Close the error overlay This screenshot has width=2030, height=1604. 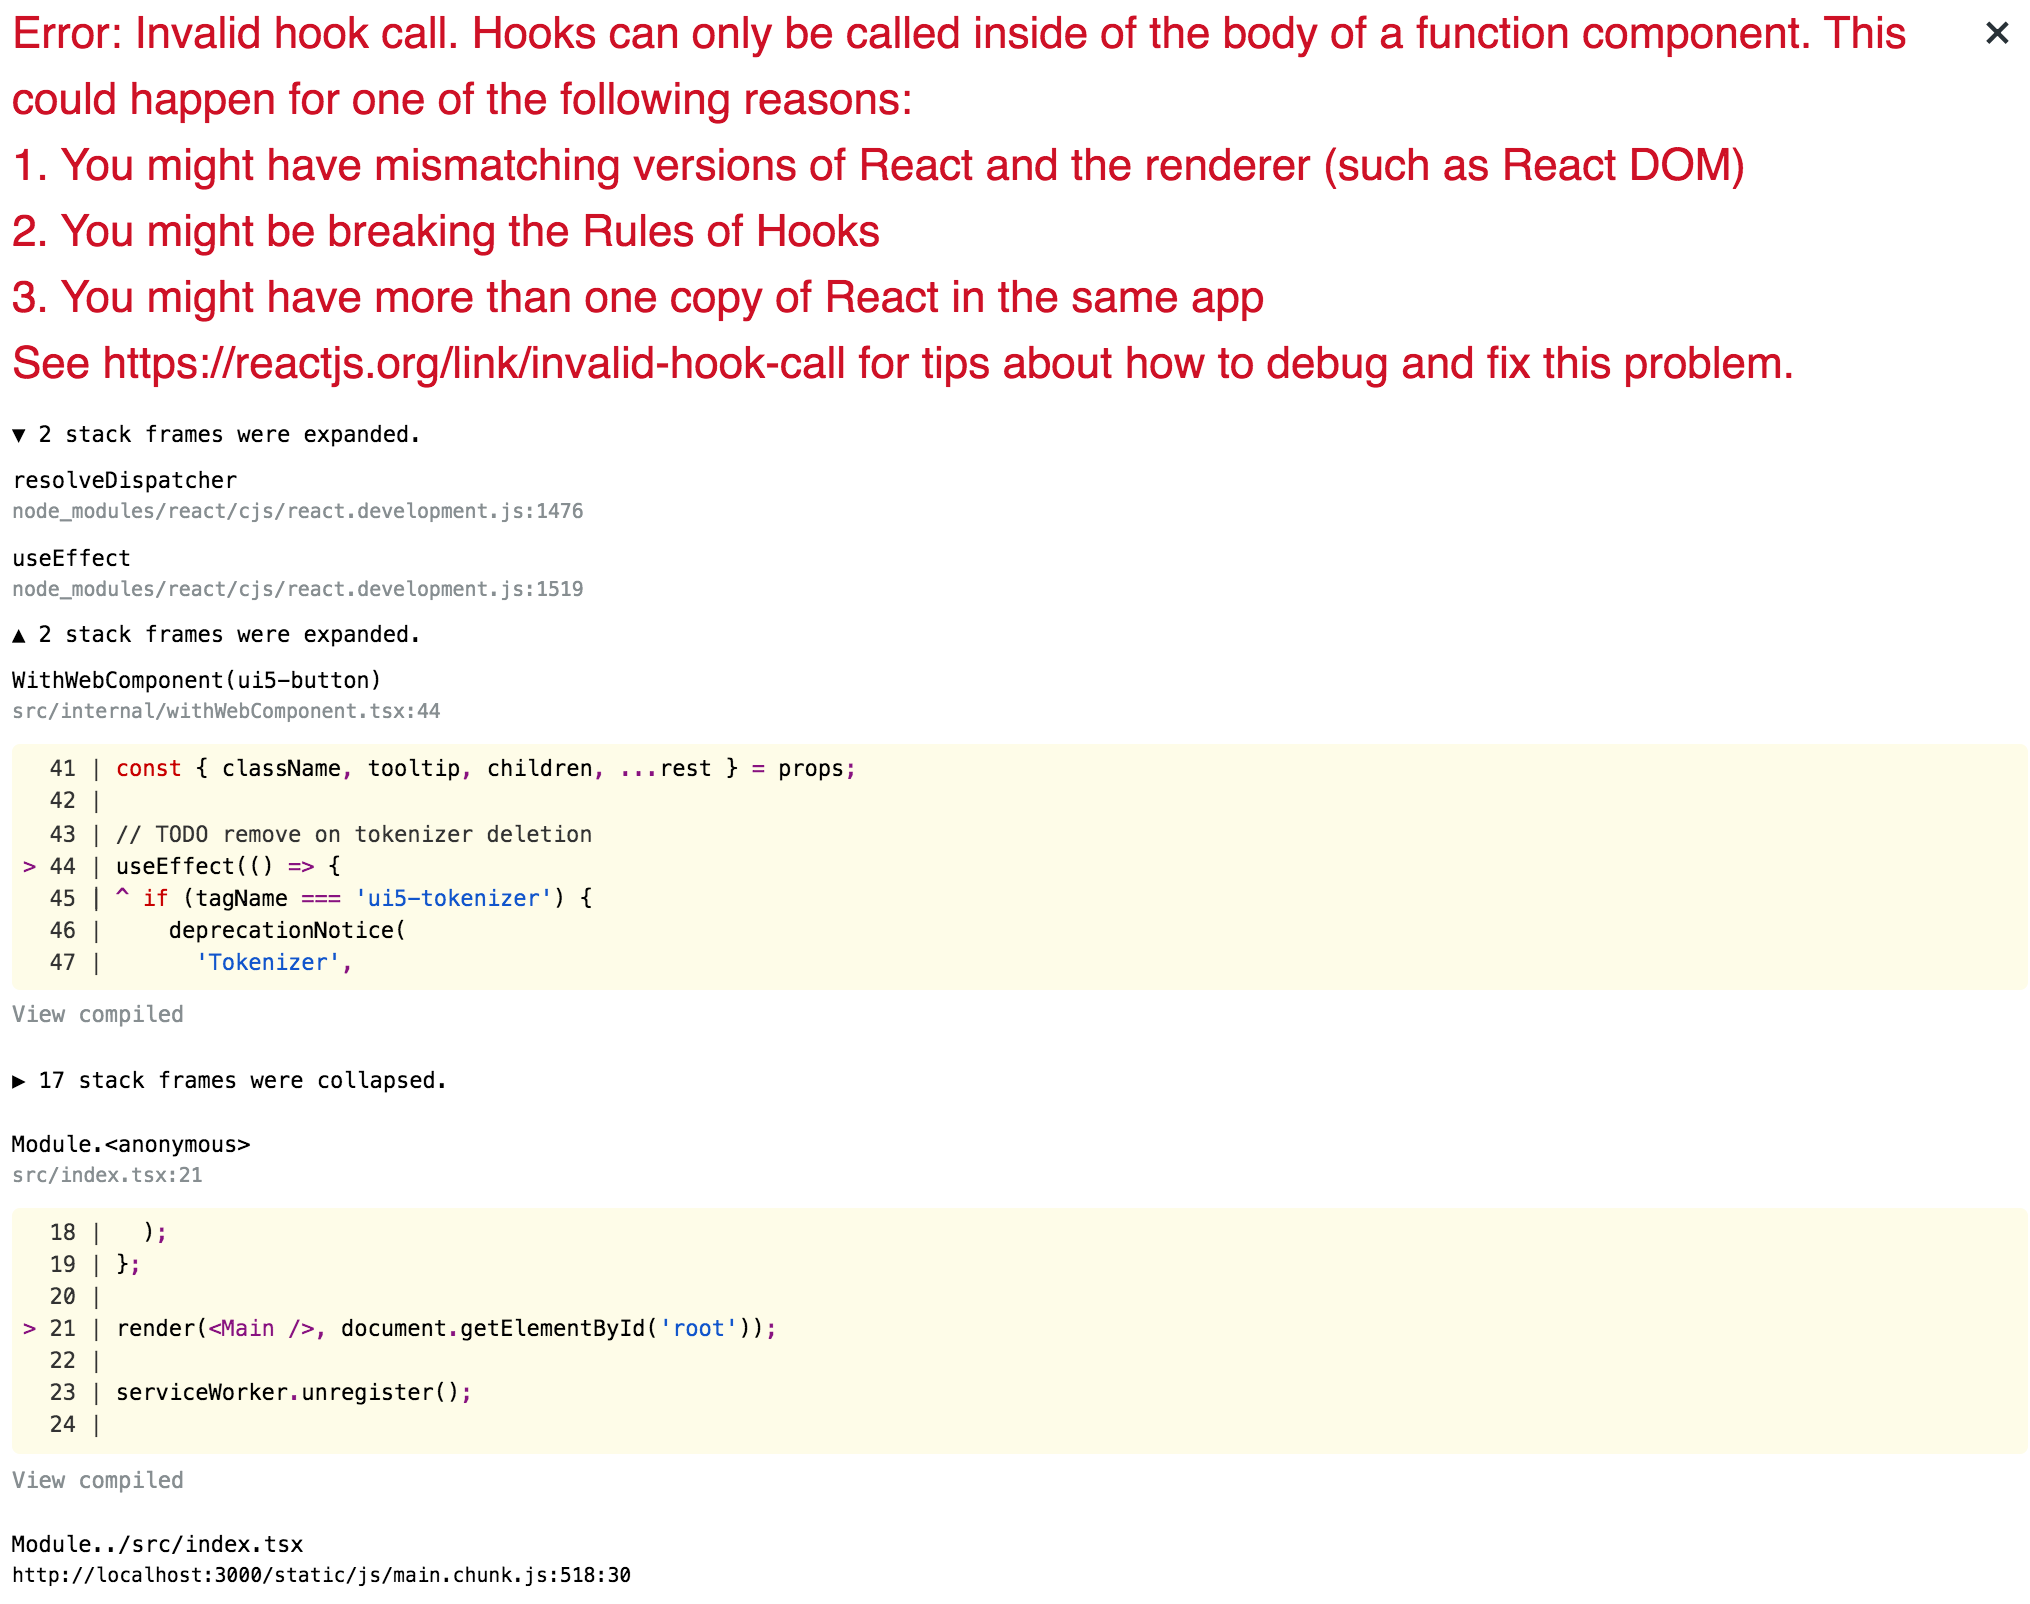[x=1996, y=33]
